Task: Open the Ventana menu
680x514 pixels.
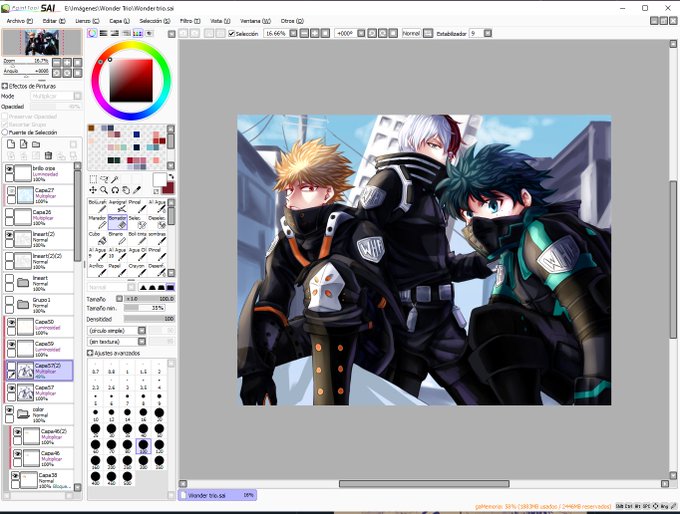Action: [x=255, y=21]
